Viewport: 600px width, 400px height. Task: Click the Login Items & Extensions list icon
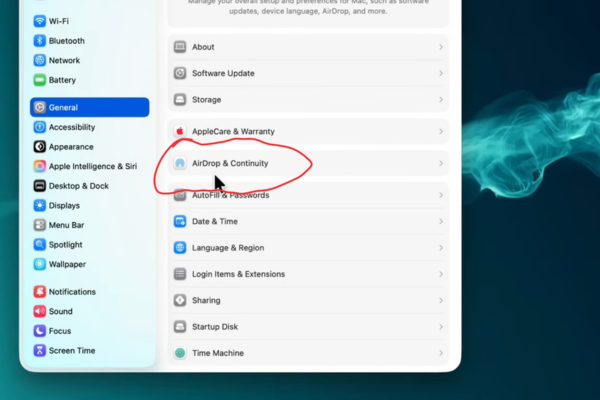(180, 274)
